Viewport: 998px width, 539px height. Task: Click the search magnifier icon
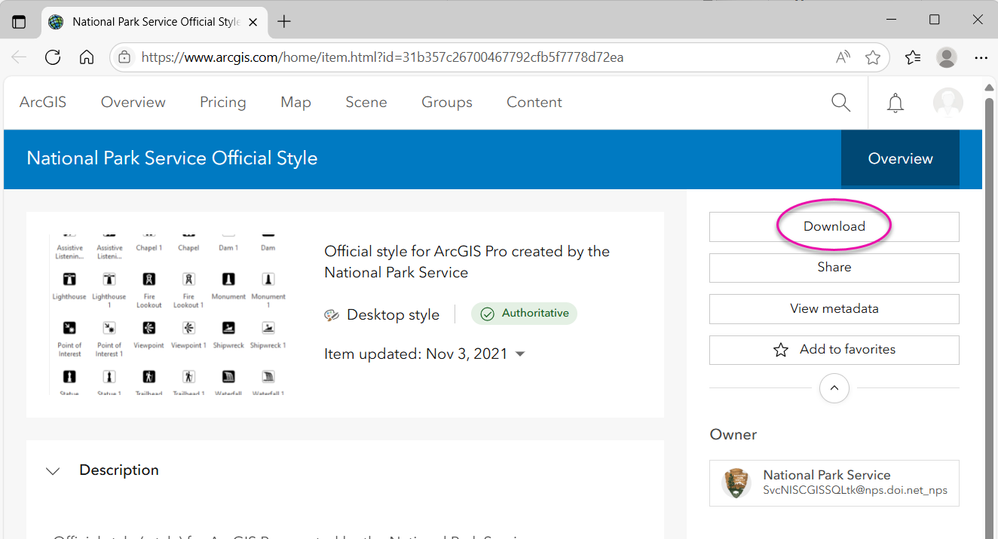click(x=841, y=102)
